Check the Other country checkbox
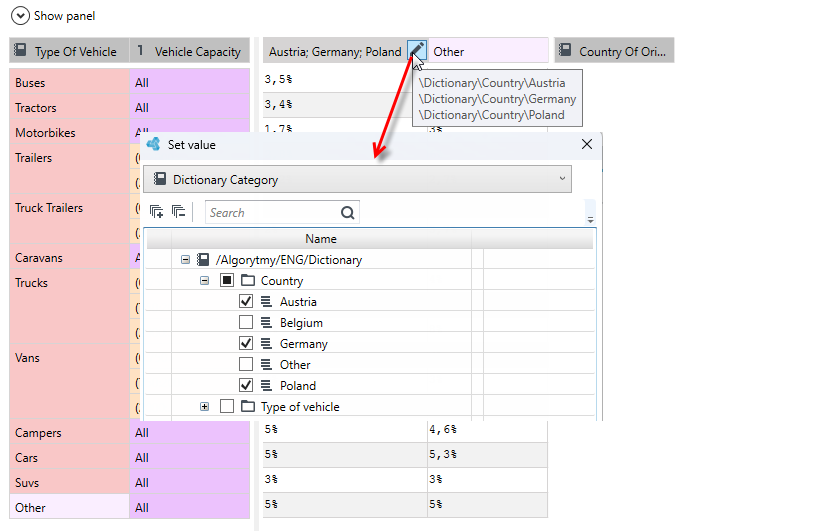 (x=246, y=364)
